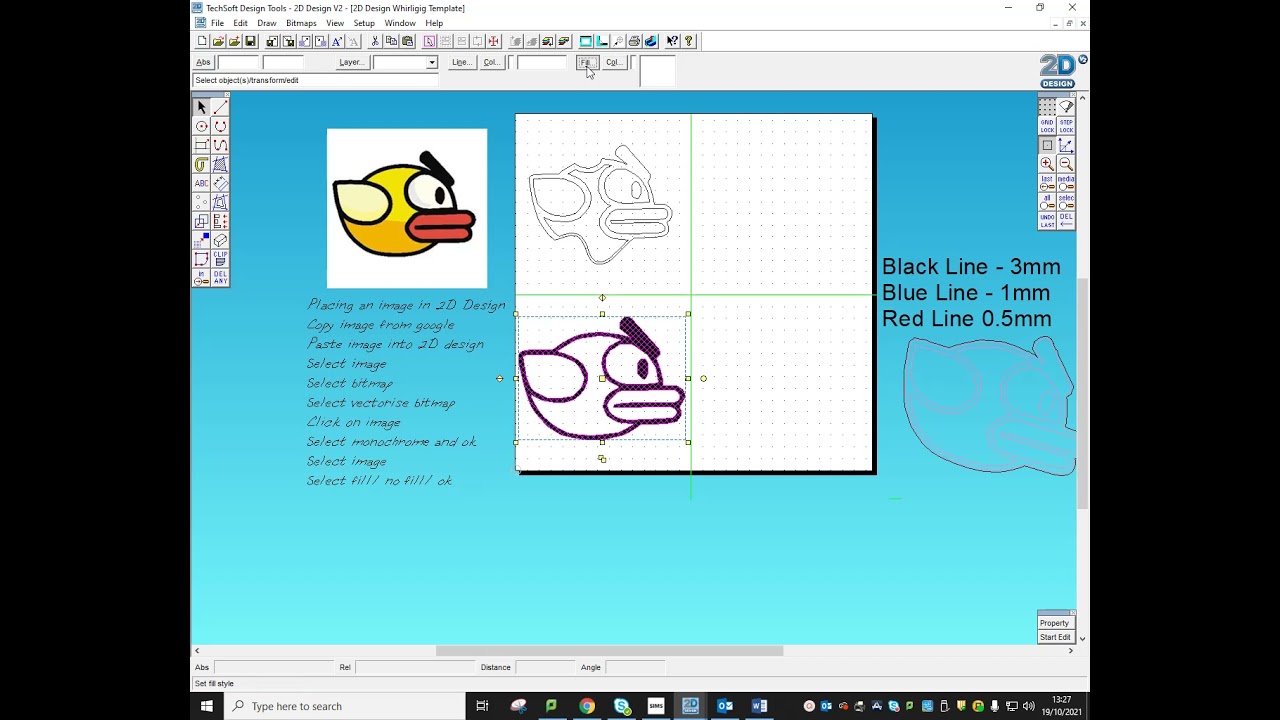Toggle the grid dots display
The width and height of the screenshot is (1280, 720).
coord(1047,106)
